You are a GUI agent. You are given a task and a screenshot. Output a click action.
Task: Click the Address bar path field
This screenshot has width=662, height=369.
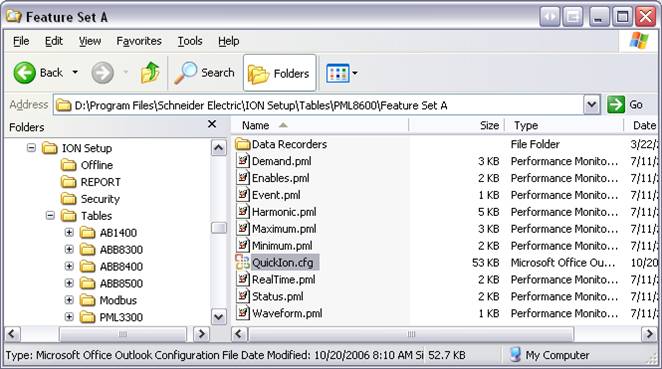click(319, 105)
